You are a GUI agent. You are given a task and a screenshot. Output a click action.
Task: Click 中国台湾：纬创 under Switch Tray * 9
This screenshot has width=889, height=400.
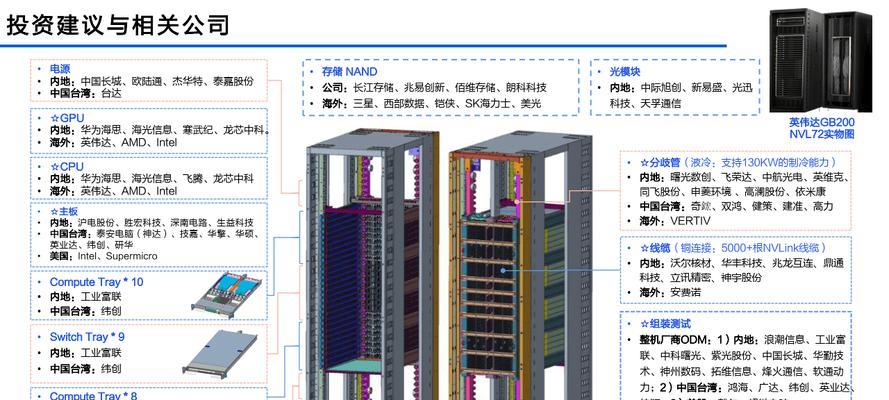pos(85,368)
